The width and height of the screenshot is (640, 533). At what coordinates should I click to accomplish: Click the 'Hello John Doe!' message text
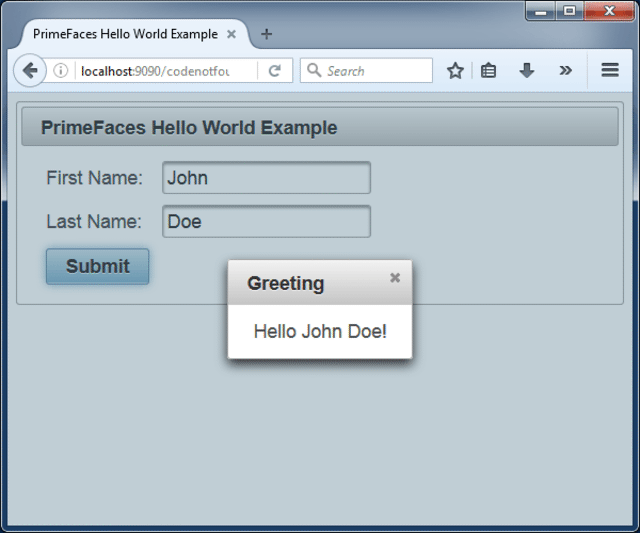tap(320, 331)
